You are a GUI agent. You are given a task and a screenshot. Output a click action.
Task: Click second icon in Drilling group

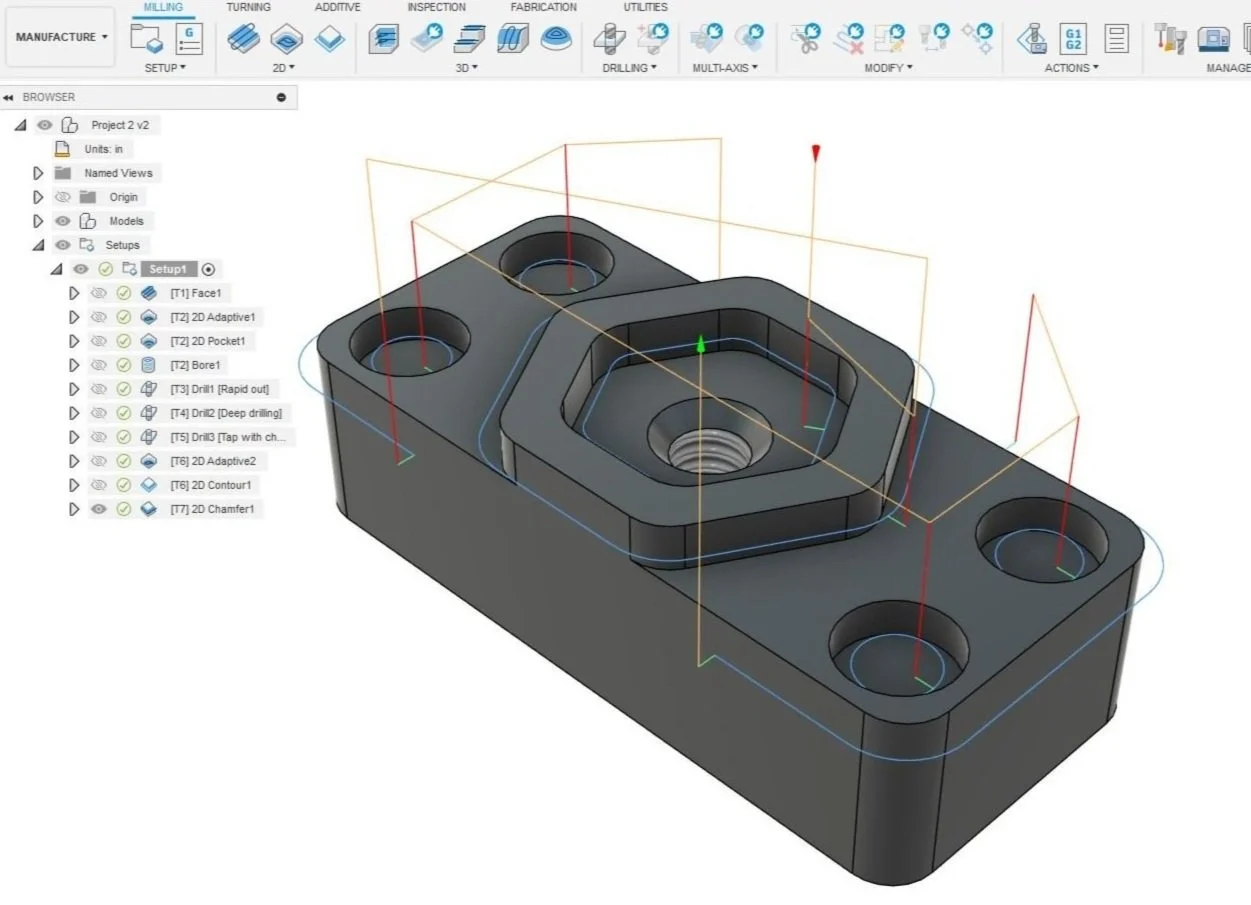[x=653, y=39]
